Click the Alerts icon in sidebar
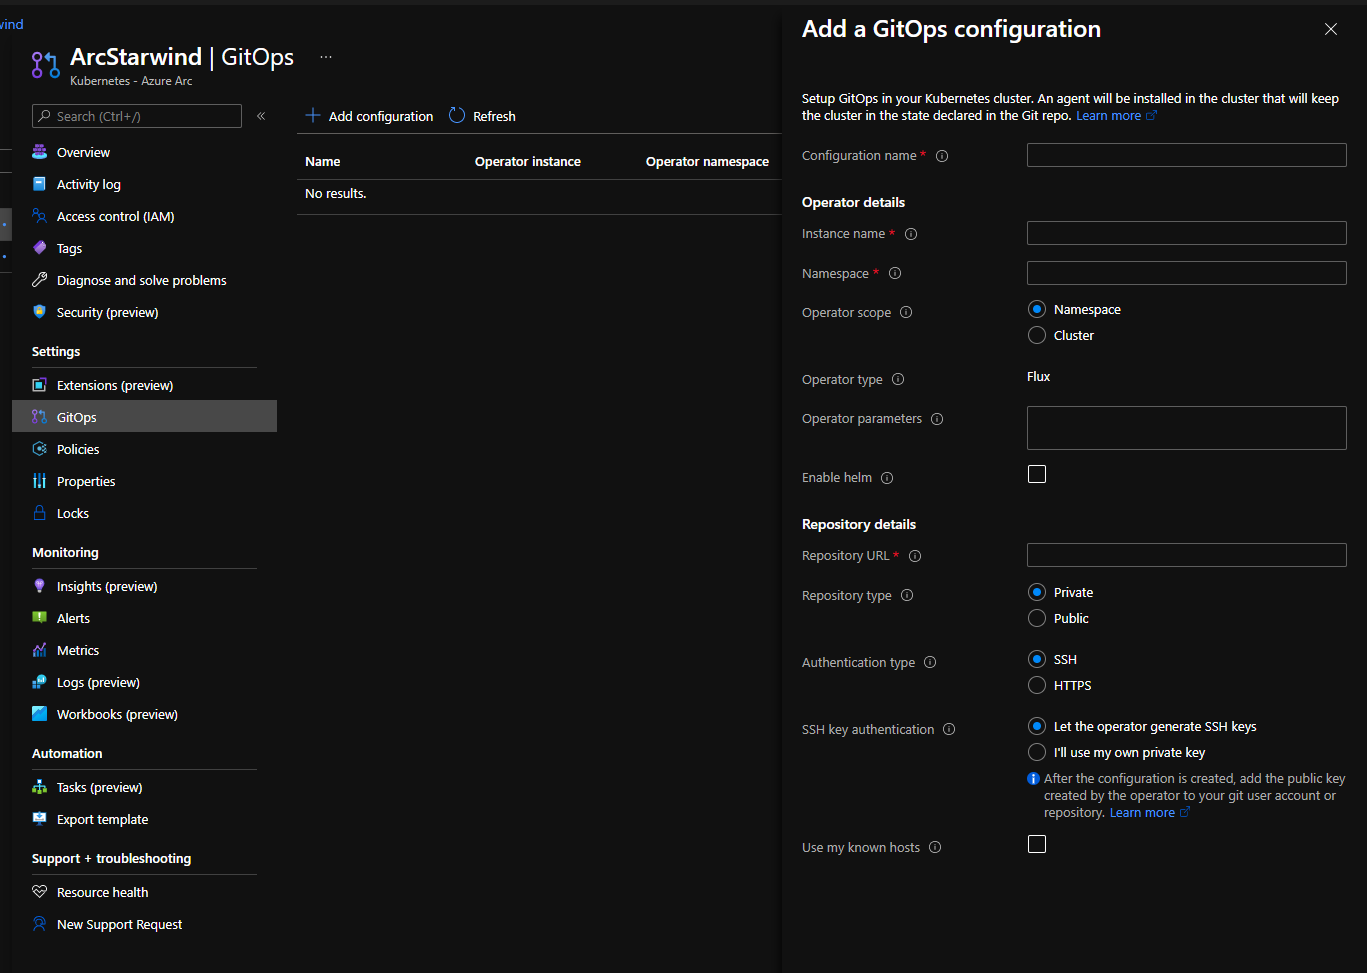 click(x=39, y=618)
